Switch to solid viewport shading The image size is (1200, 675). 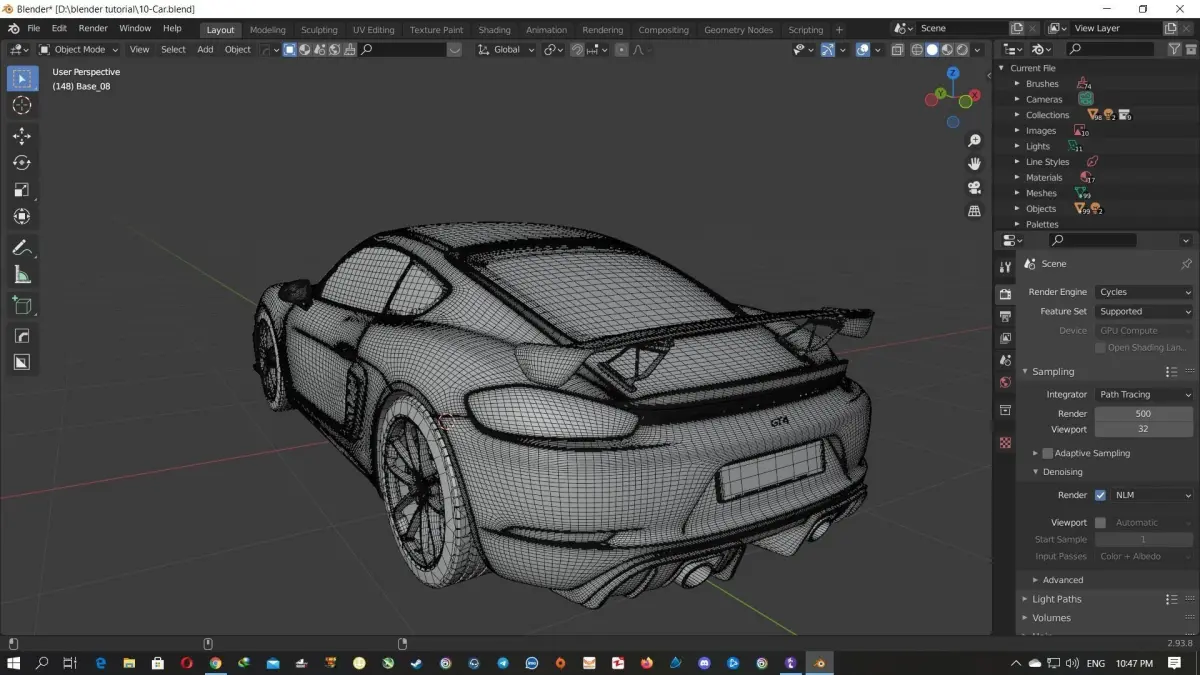[x=932, y=49]
